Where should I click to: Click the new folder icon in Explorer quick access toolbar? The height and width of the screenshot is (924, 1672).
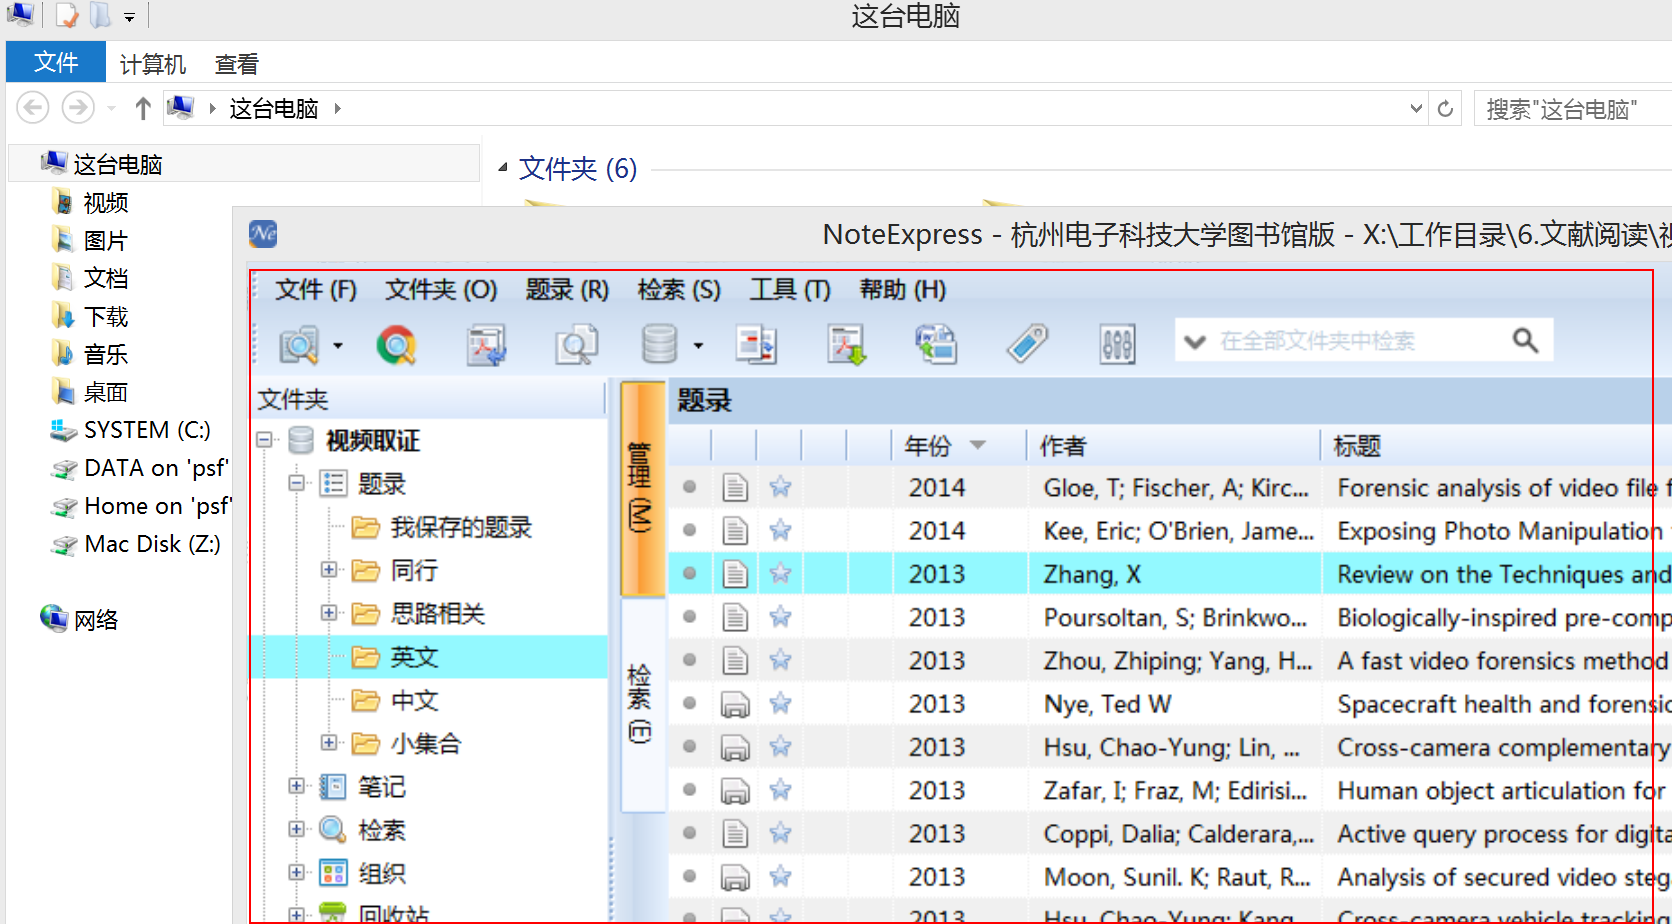pos(100,15)
